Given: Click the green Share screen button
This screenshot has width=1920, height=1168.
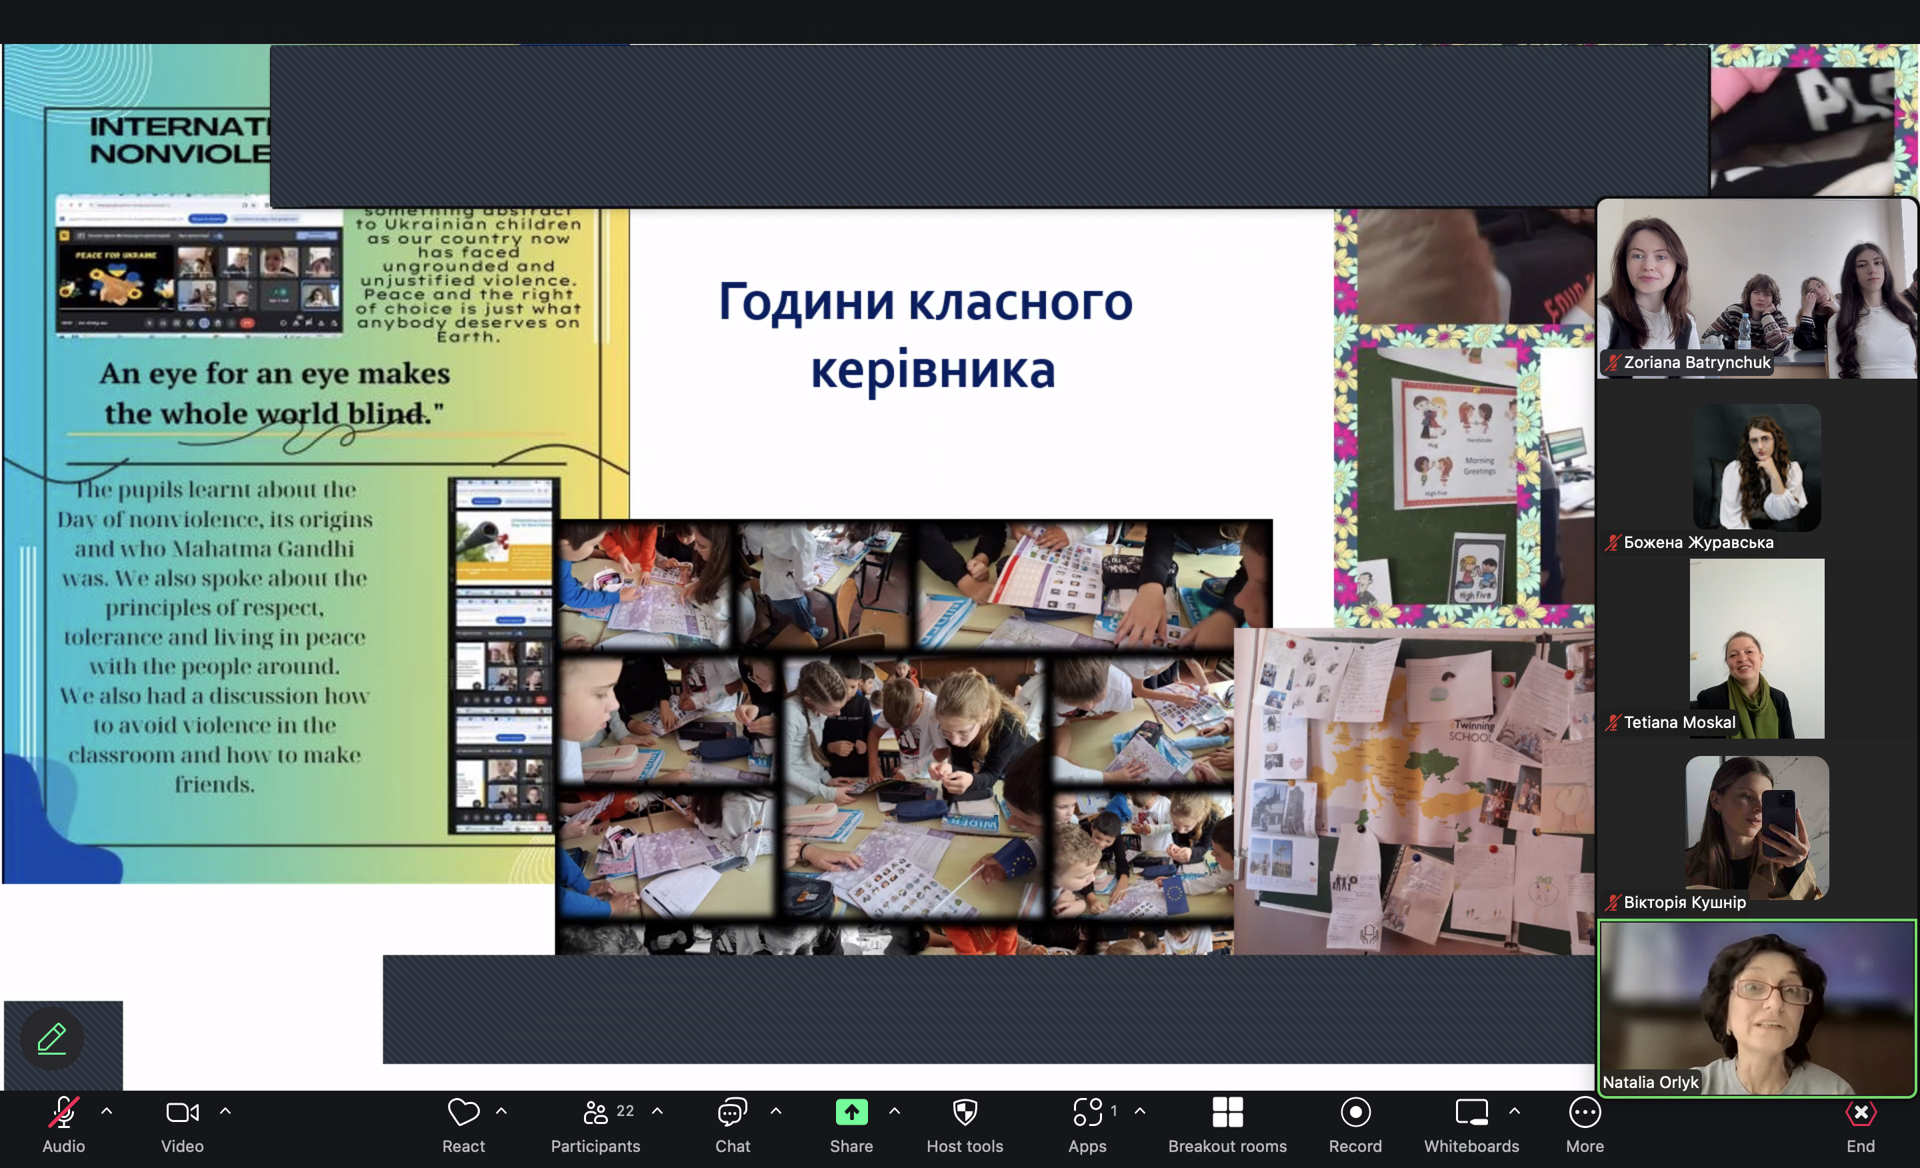Looking at the screenshot, I should pos(851,1113).
